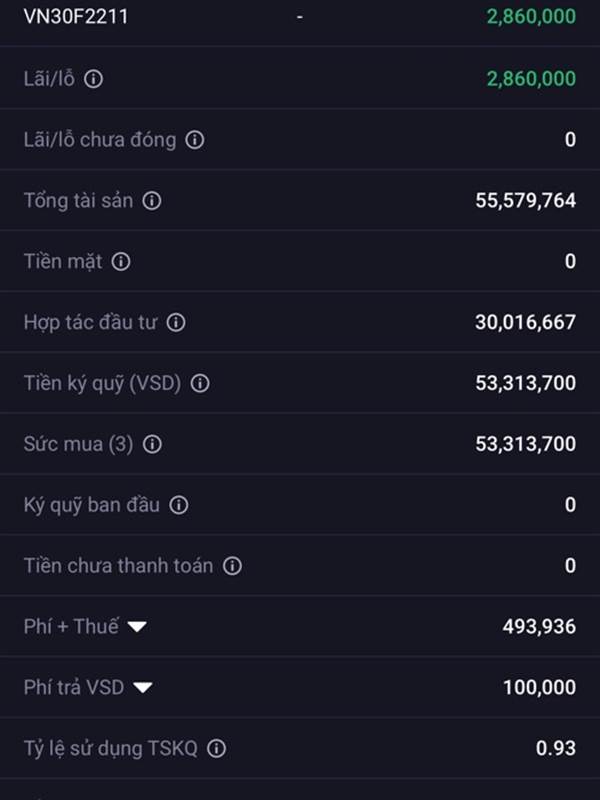Open info icon next to Lãi/lỗ
The height and width of the screenshot is (800, 600).
tap(93, 79)
